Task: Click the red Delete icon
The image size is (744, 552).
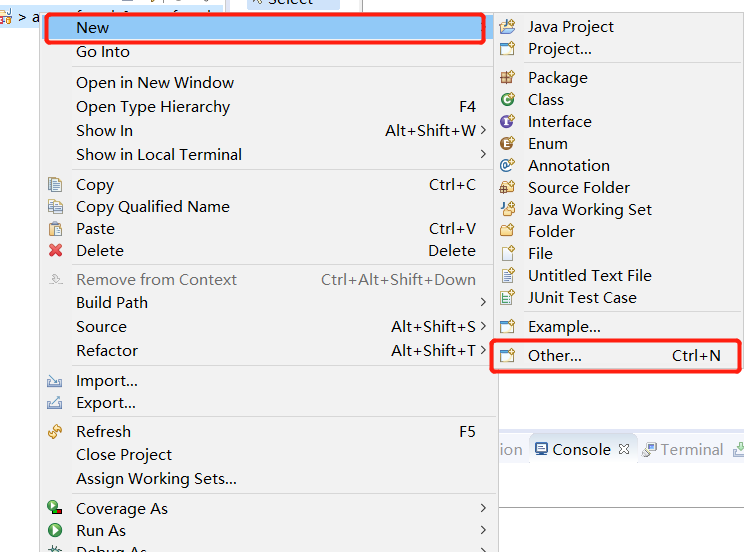Action: (x=56, y=251)
